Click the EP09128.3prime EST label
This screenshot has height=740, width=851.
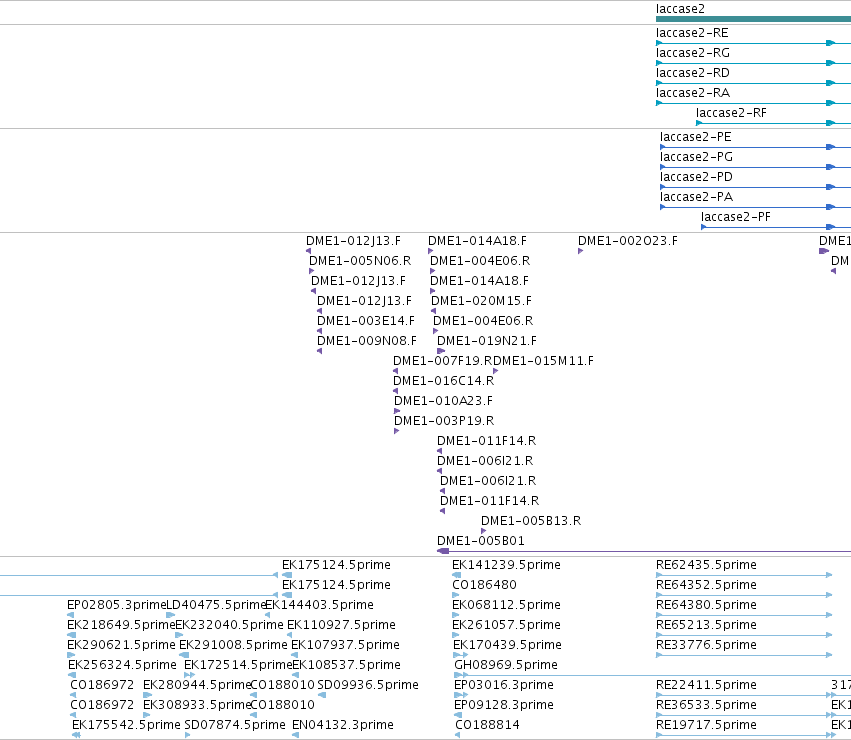(503, 705)
